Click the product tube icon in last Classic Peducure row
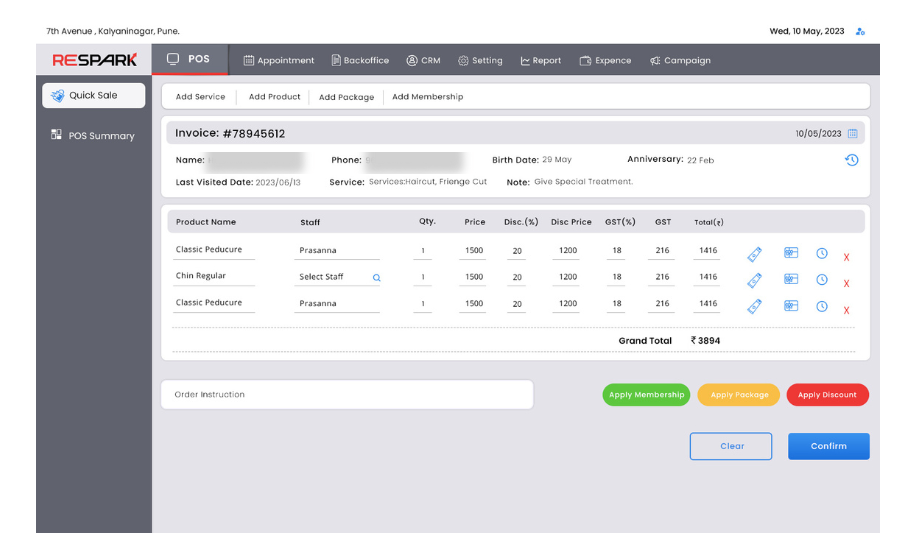 point(754,307)
